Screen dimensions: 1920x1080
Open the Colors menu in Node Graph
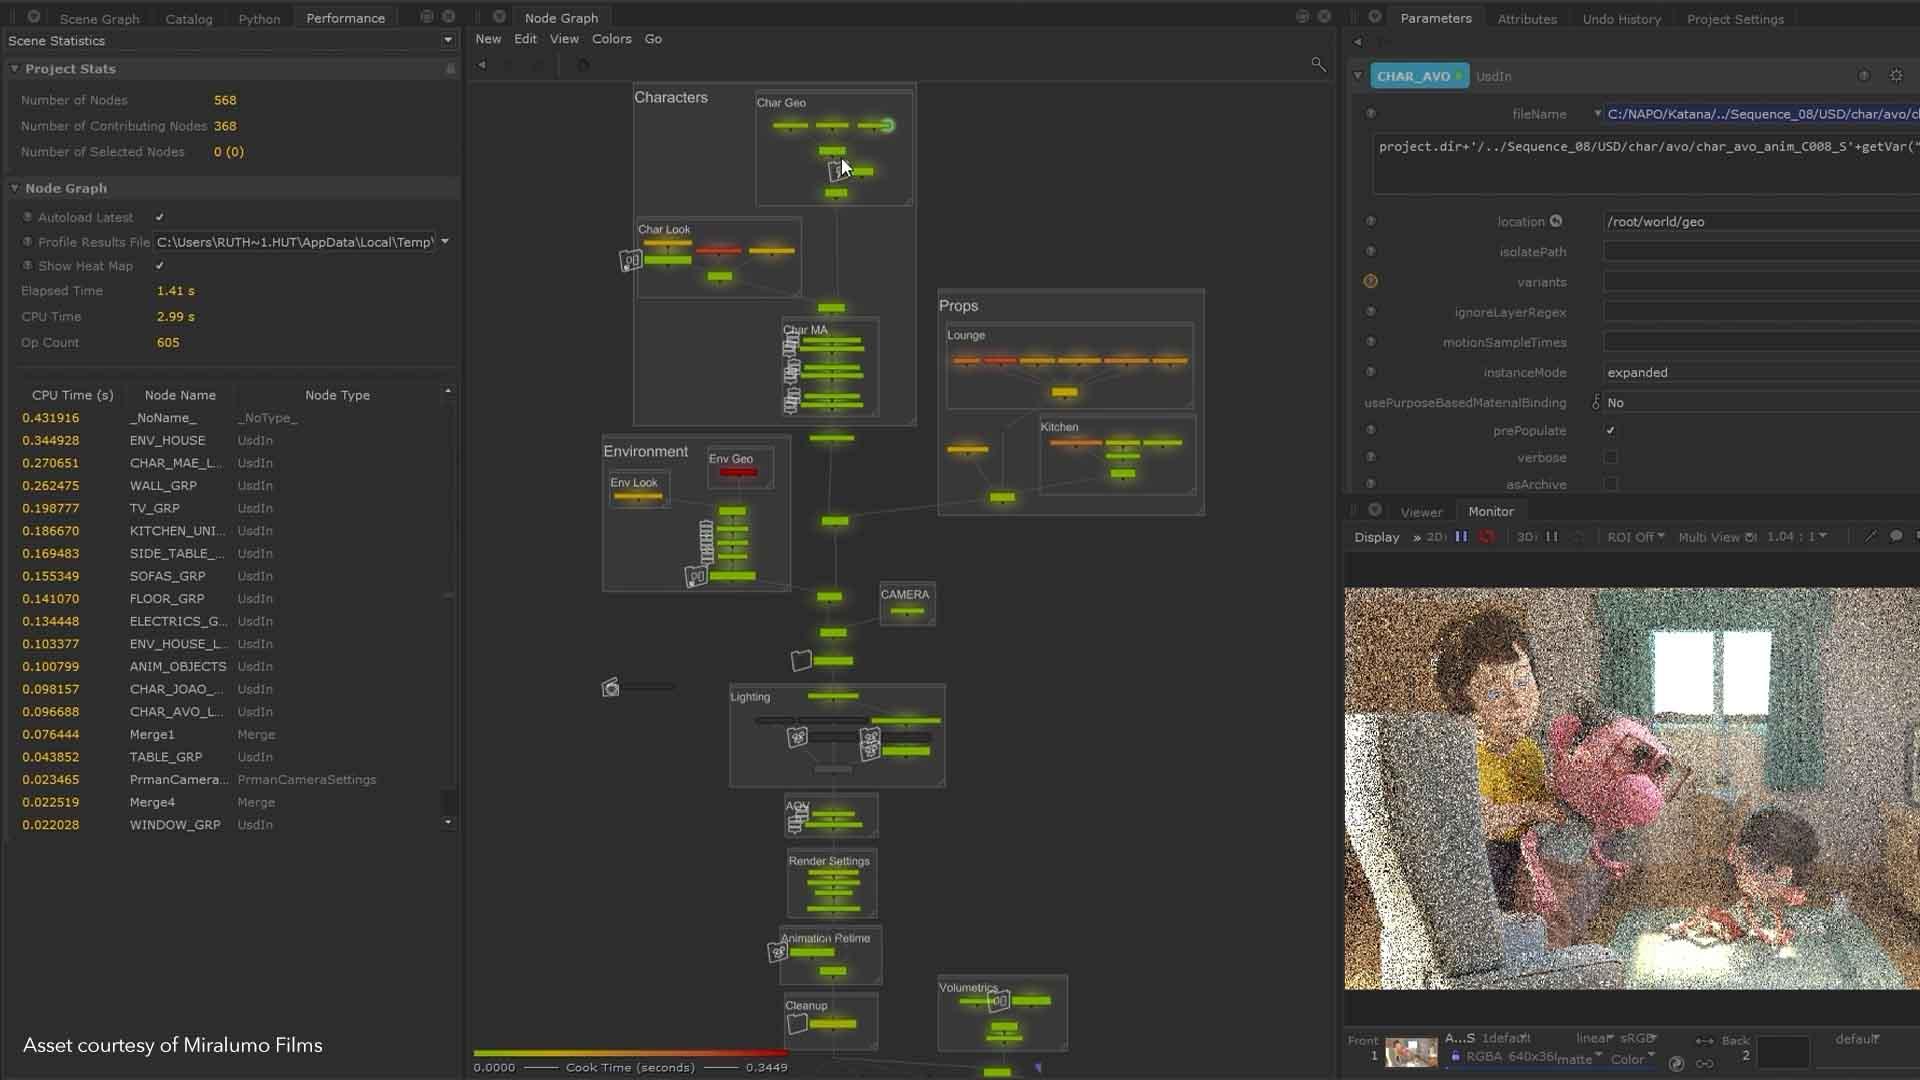coord(611,39)
